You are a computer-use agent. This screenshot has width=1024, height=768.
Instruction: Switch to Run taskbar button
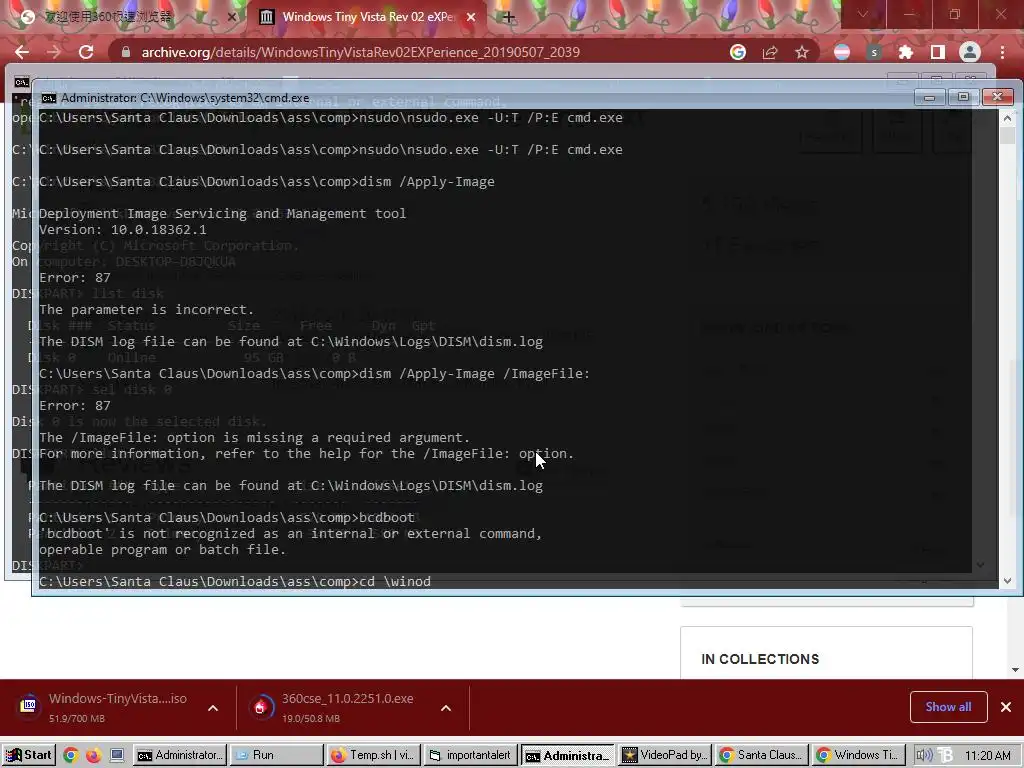coord(278,755)
